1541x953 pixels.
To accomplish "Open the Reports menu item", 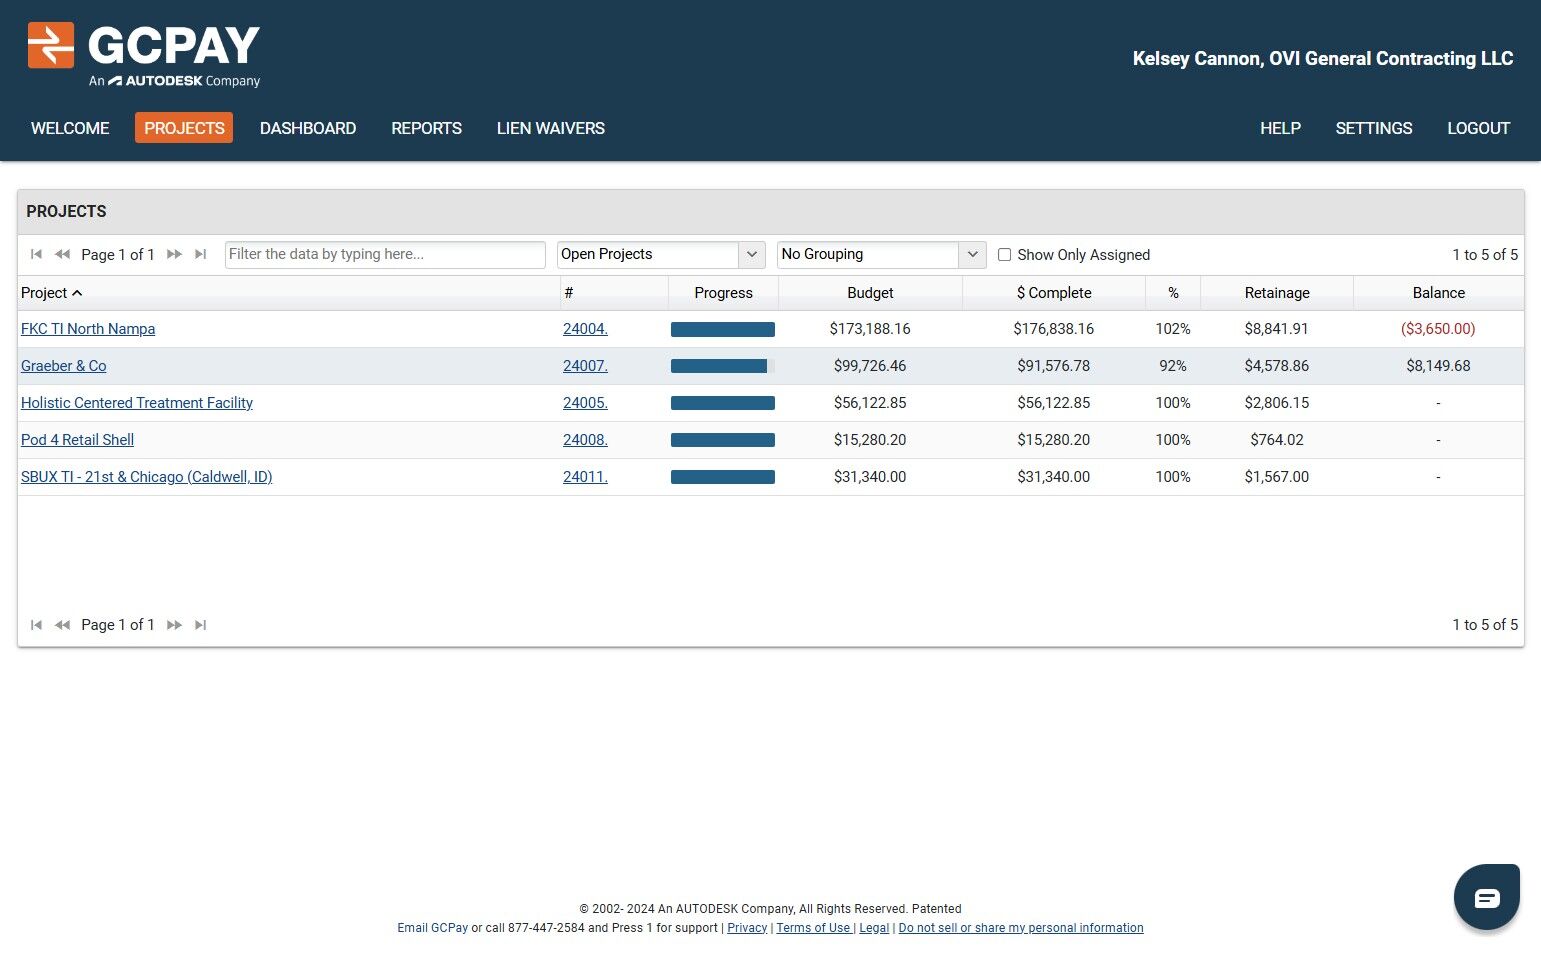I will tap(426, 128).
